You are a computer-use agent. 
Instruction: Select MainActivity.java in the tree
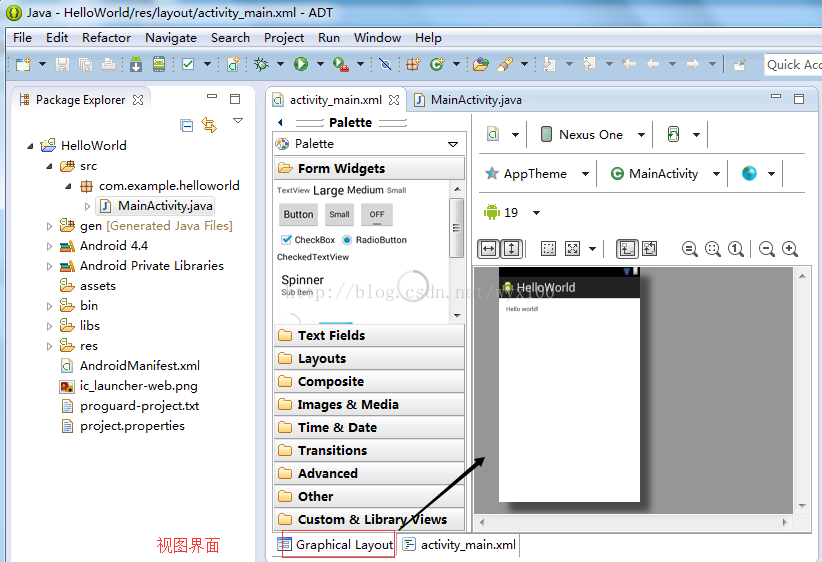[x=165, y=206]
